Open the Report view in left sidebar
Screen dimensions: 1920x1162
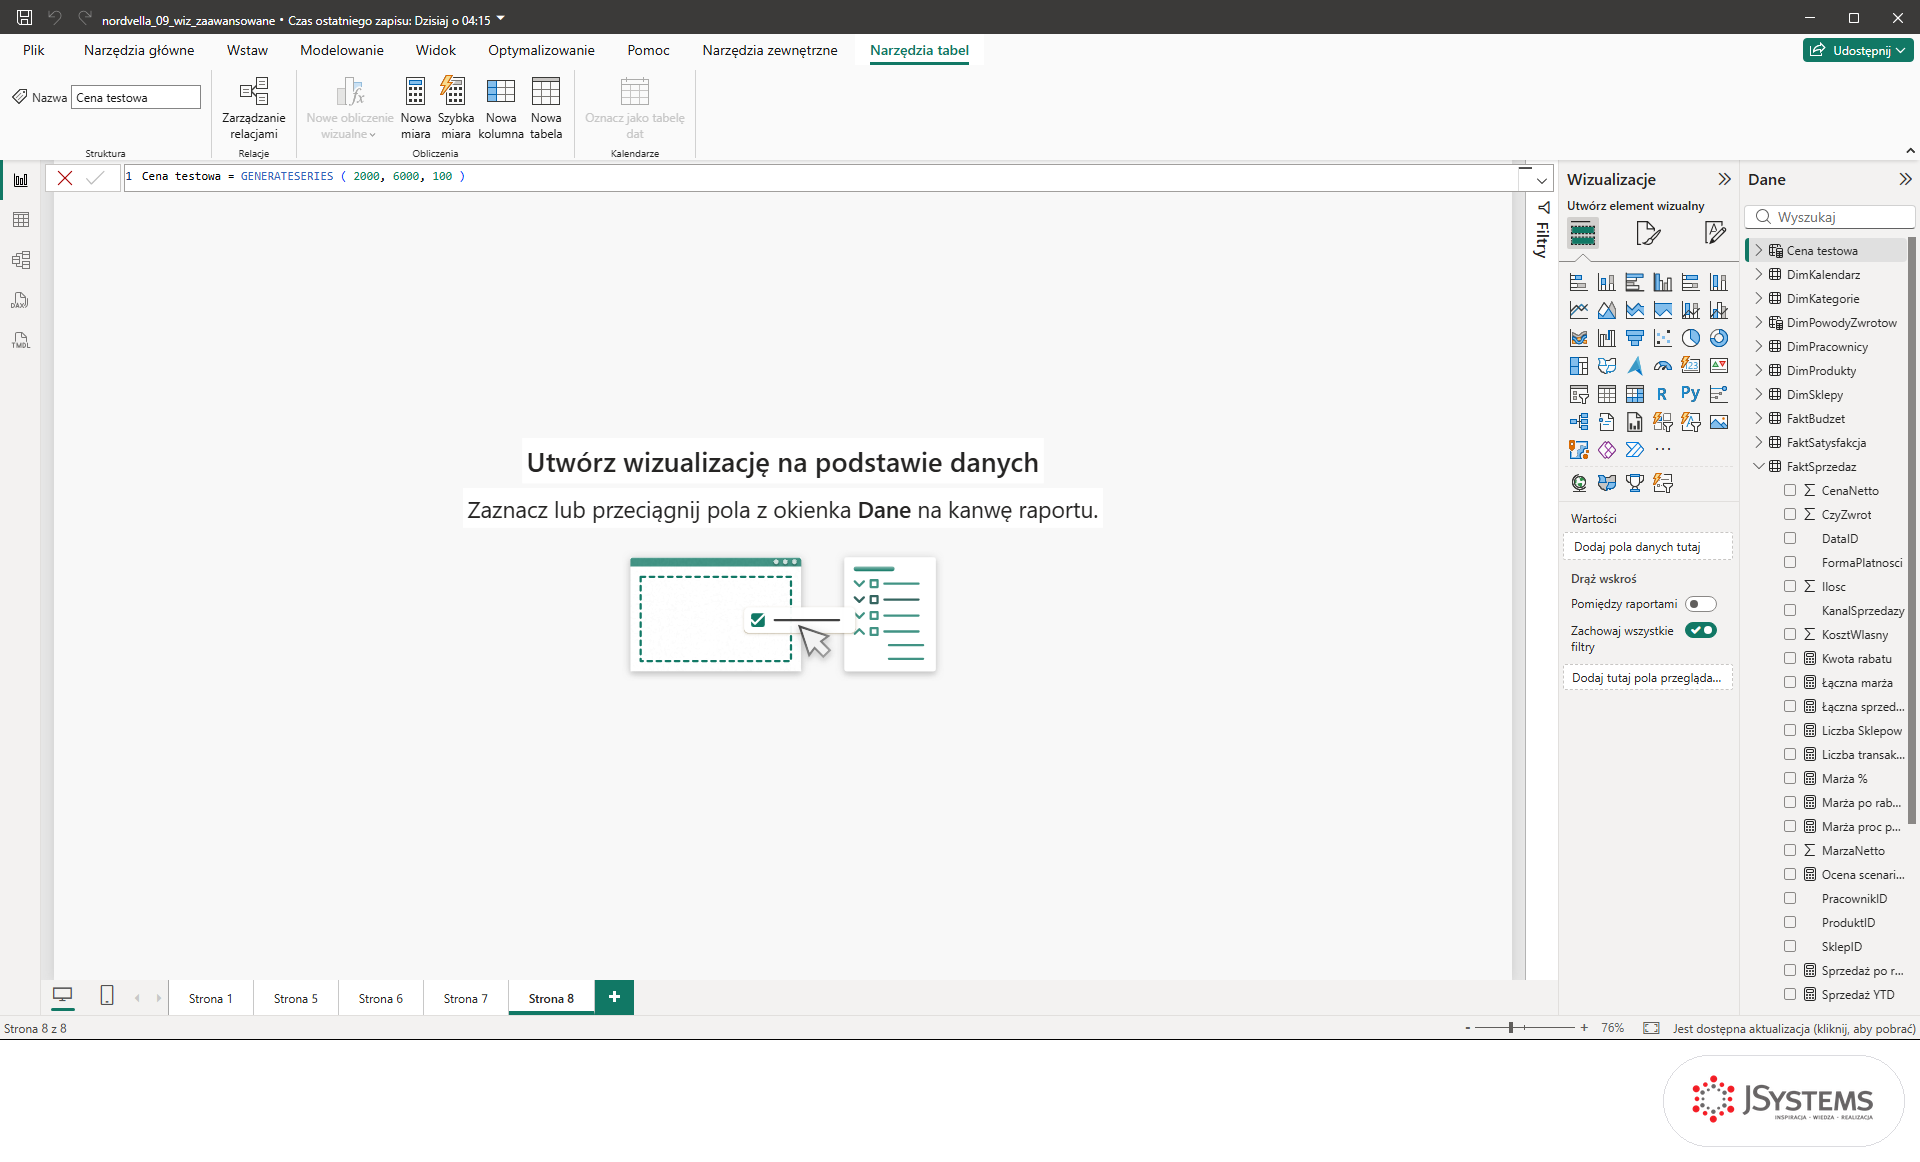coord(21,180)
